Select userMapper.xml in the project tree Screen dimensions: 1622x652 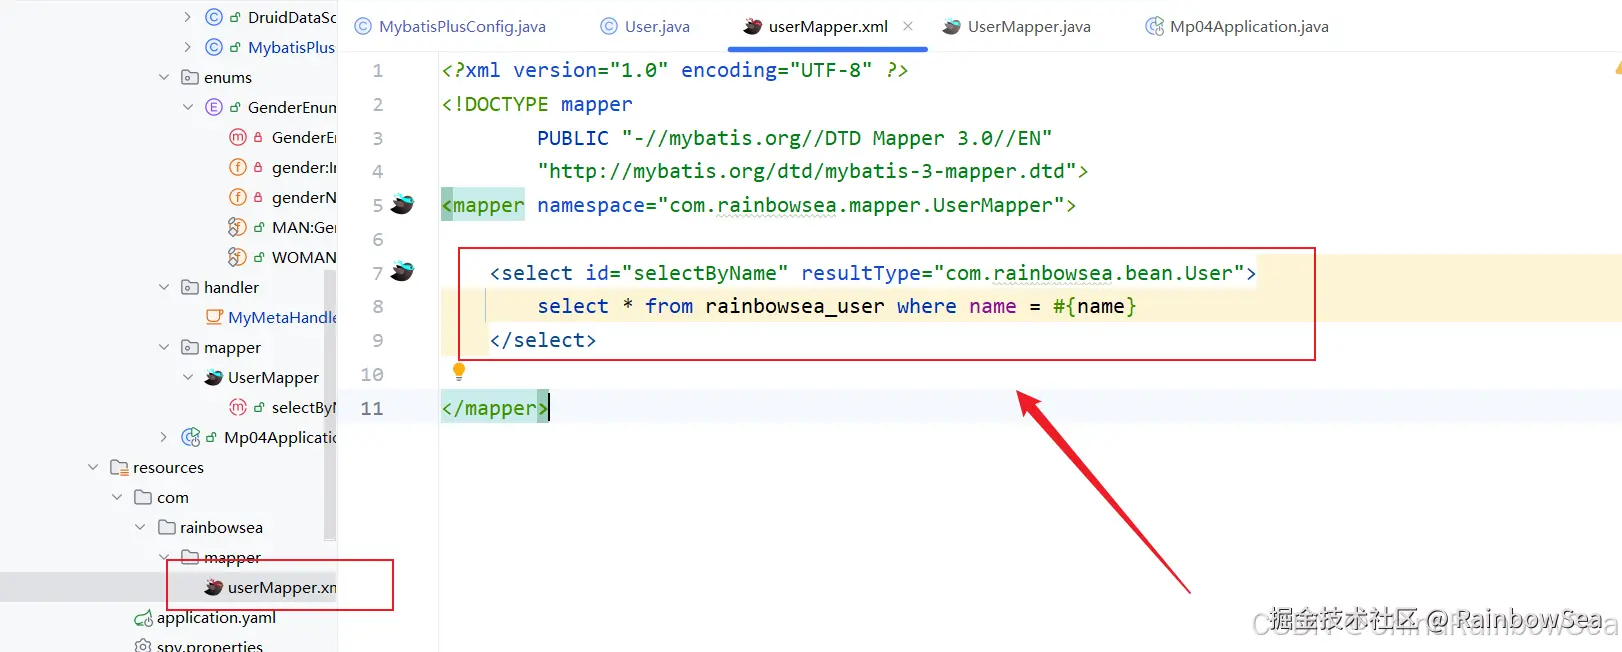(x=281, y=587)
